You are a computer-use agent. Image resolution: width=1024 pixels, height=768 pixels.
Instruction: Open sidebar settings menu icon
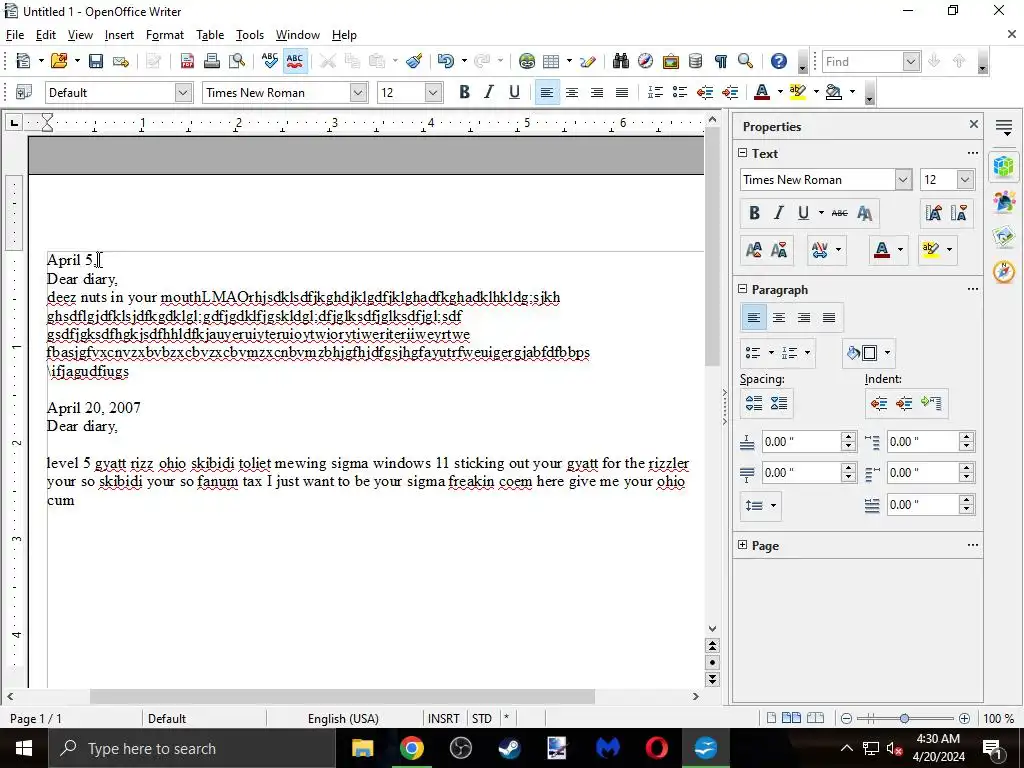[1004, 127]
